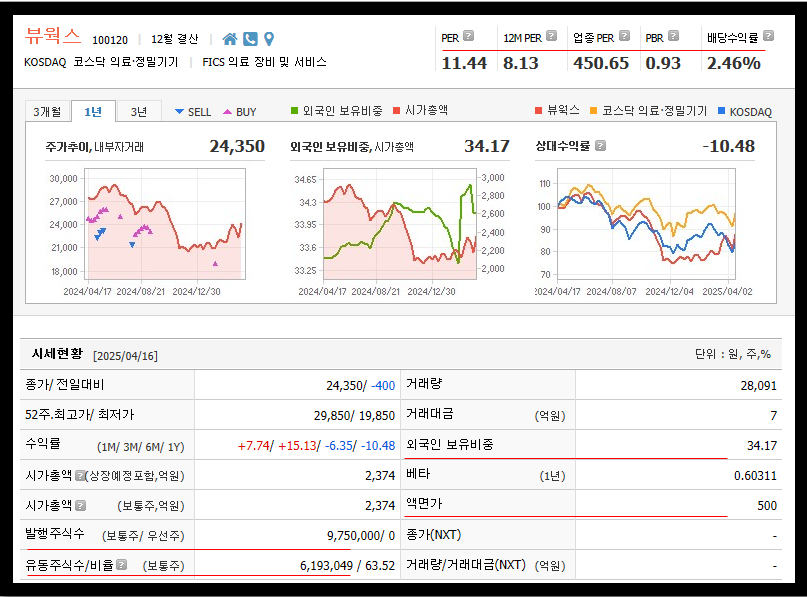Click the 시세현황 section heading
This screenshot has width=807, height=597.
57,354
